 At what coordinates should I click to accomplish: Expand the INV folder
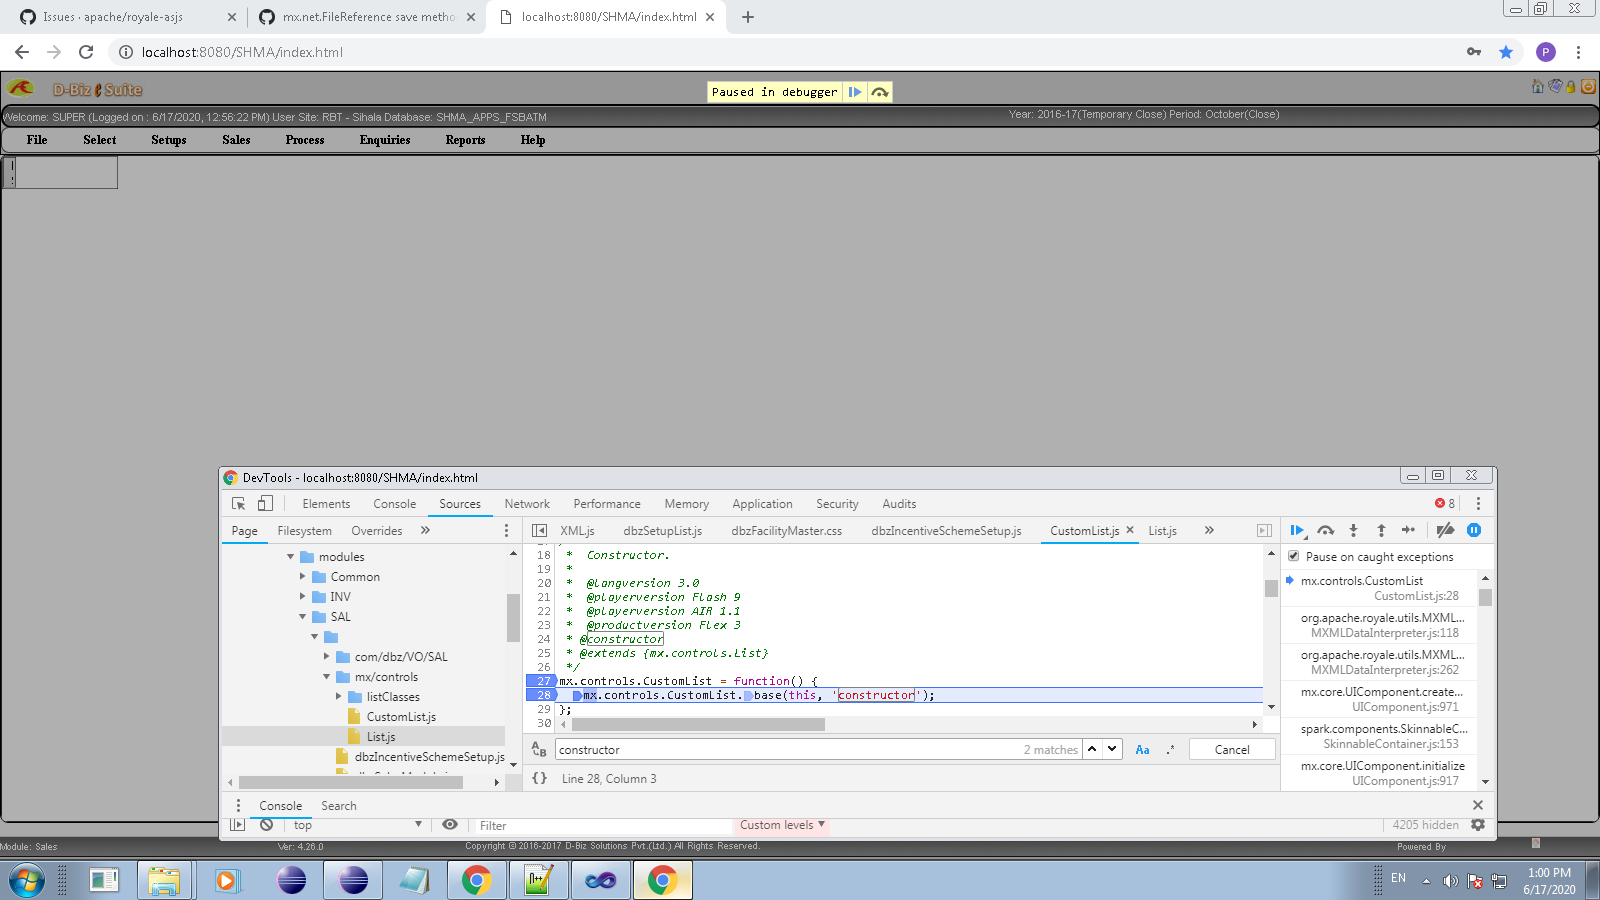point(303,597)
